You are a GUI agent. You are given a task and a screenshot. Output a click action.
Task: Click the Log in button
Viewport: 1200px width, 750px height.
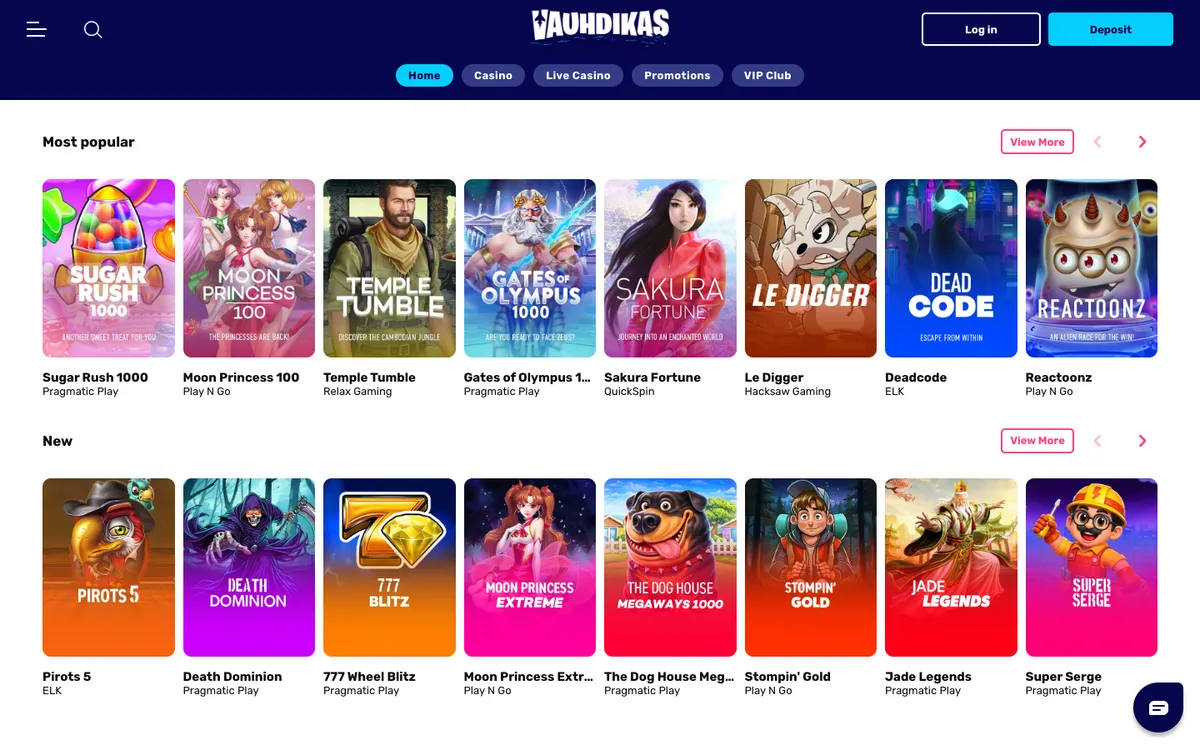981,29
